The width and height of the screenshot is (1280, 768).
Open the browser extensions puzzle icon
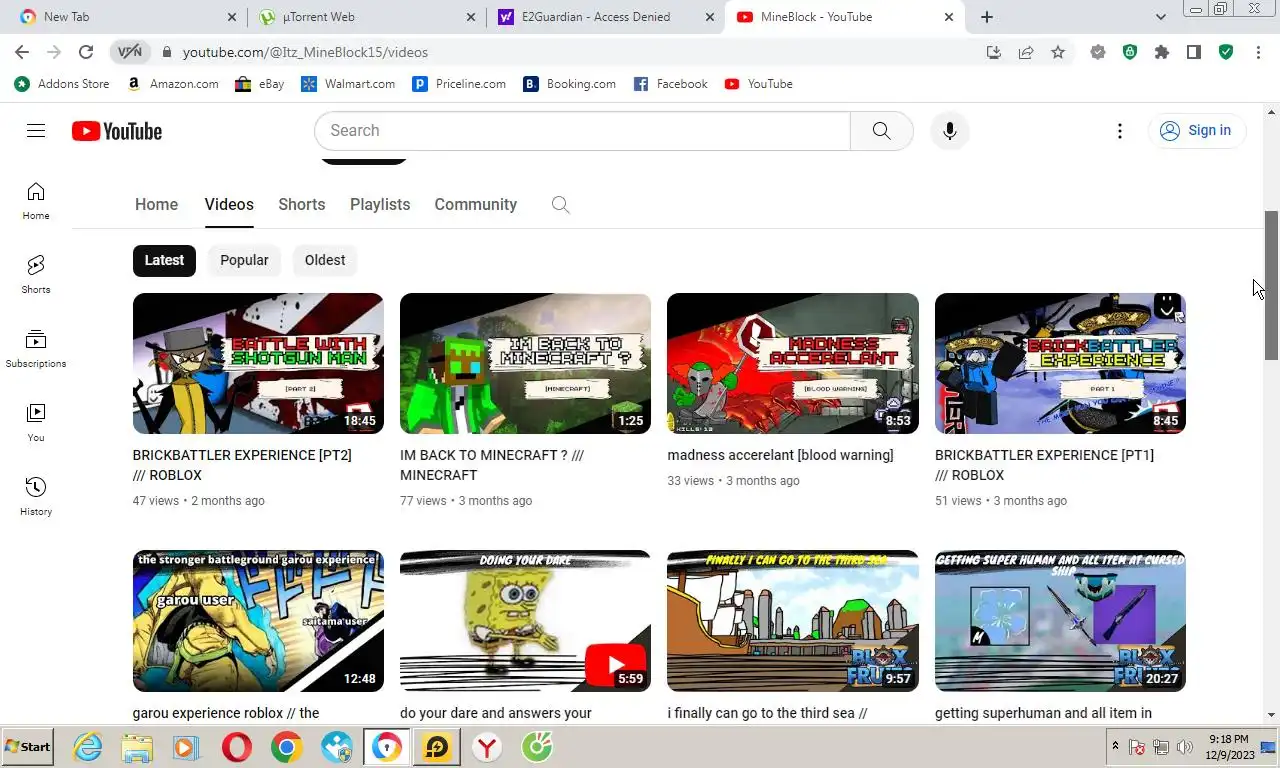[1162, 52]
